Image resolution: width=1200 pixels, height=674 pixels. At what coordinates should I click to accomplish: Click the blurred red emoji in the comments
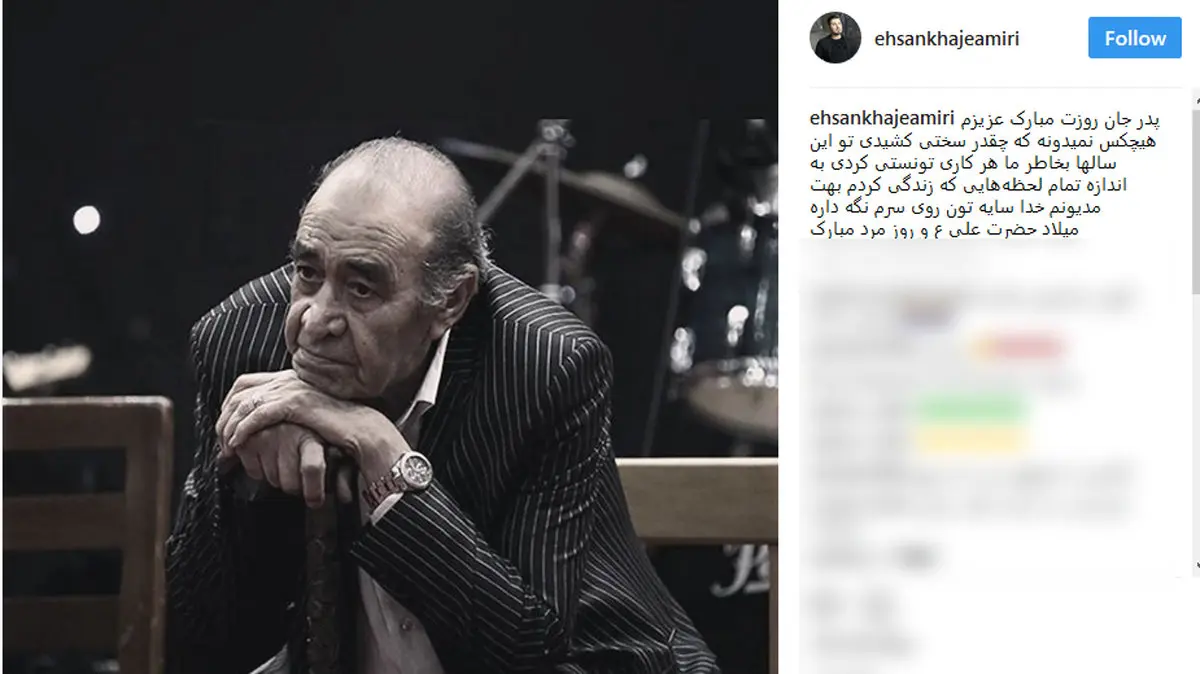click(x=1017, y=347)
